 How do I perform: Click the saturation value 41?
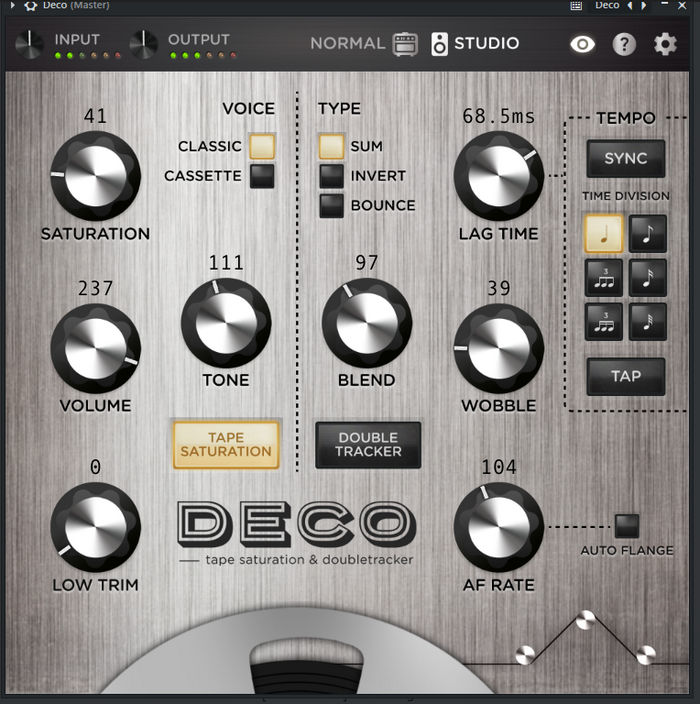pyautogui.click(x=95, y=116)
